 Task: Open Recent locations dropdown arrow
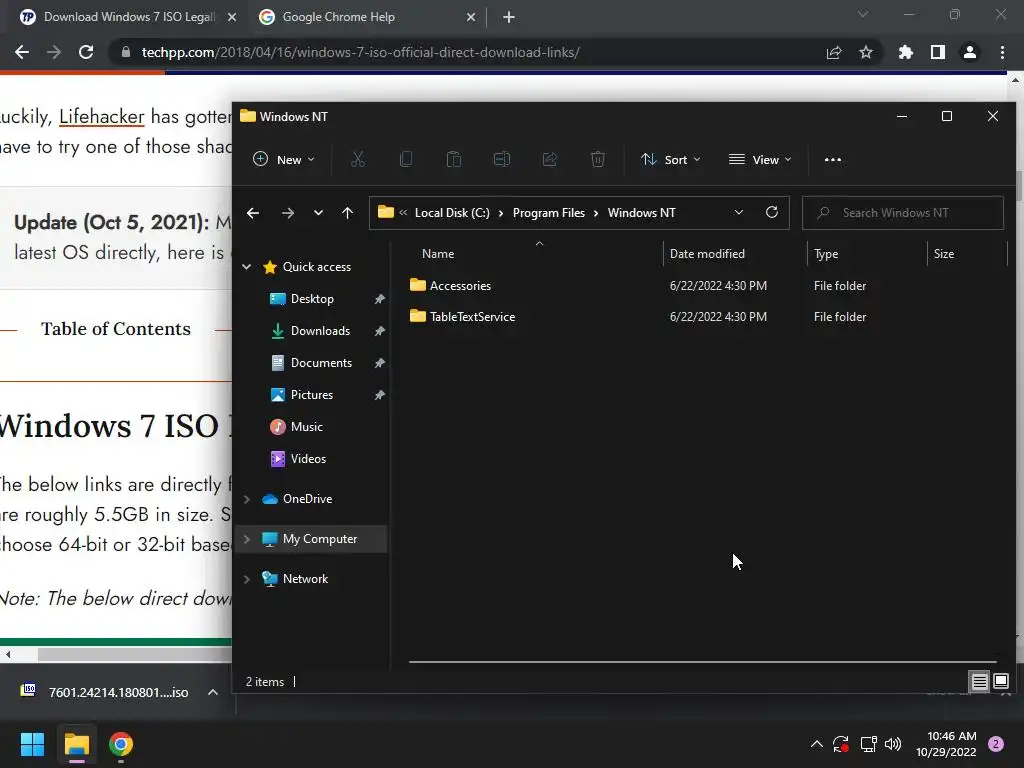[x=318, y=213]
